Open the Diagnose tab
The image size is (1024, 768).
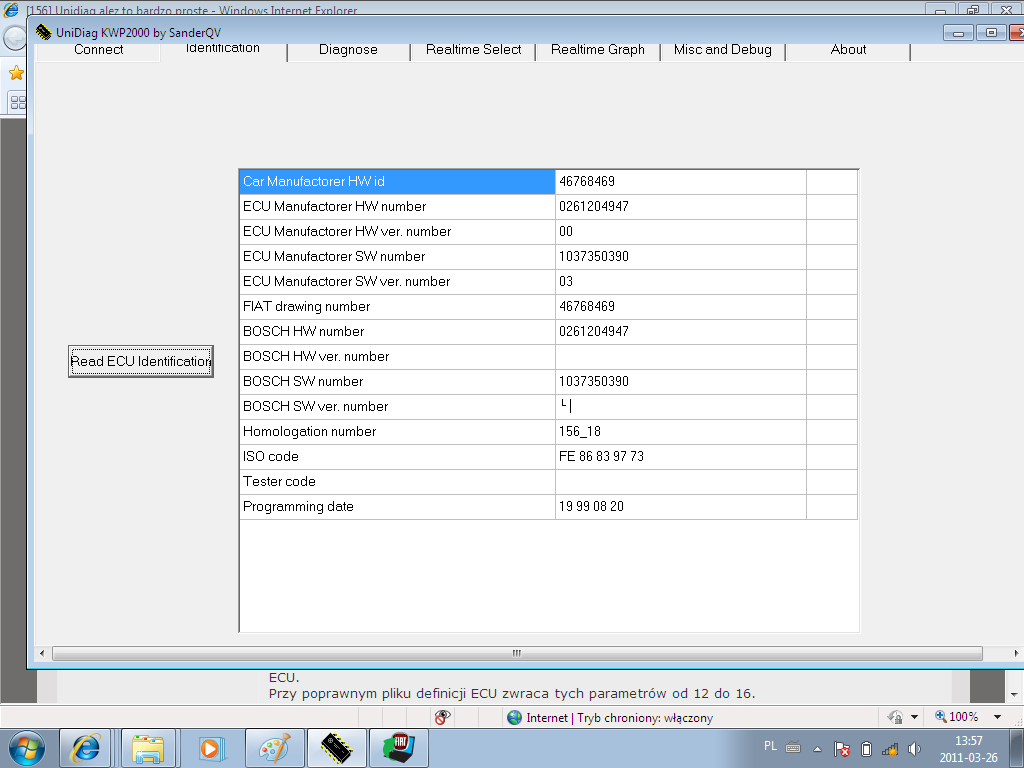point(348,50)
